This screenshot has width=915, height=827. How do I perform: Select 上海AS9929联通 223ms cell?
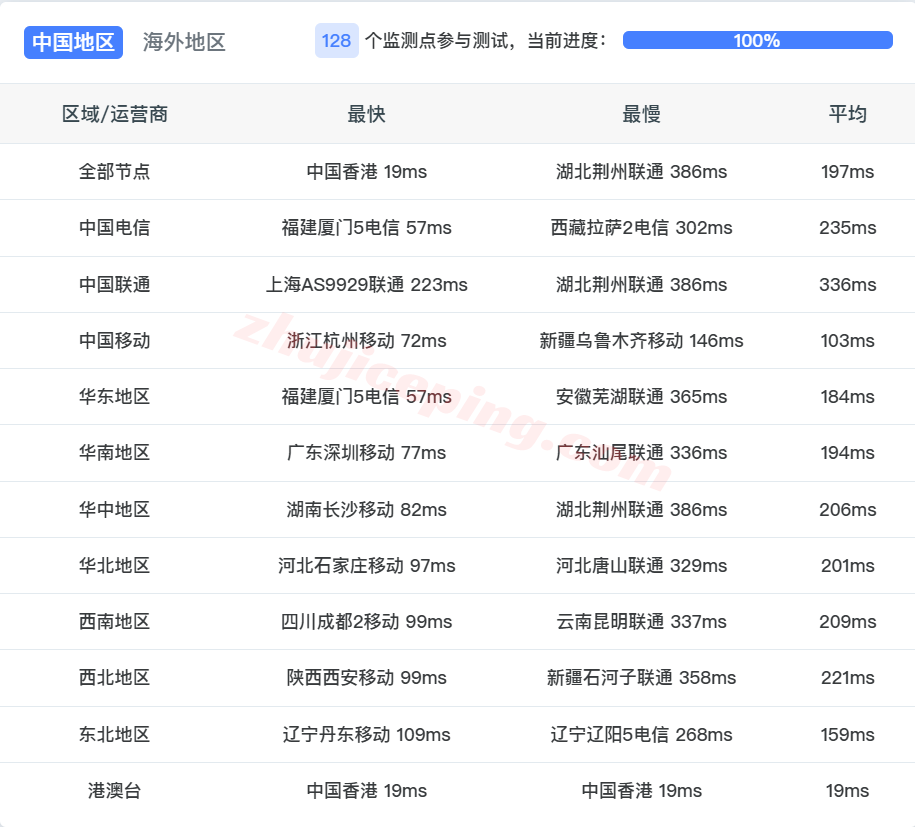(366, 285)
